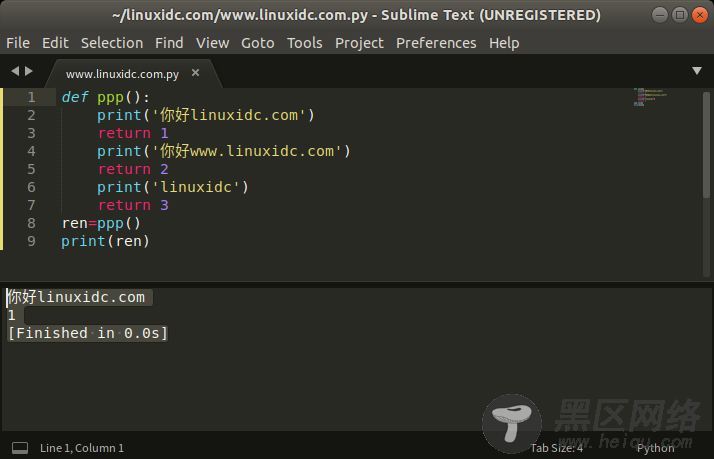714x459 pixels.
Task: Click the print('你好linuxidc.com') line
Action: point(206,115)
